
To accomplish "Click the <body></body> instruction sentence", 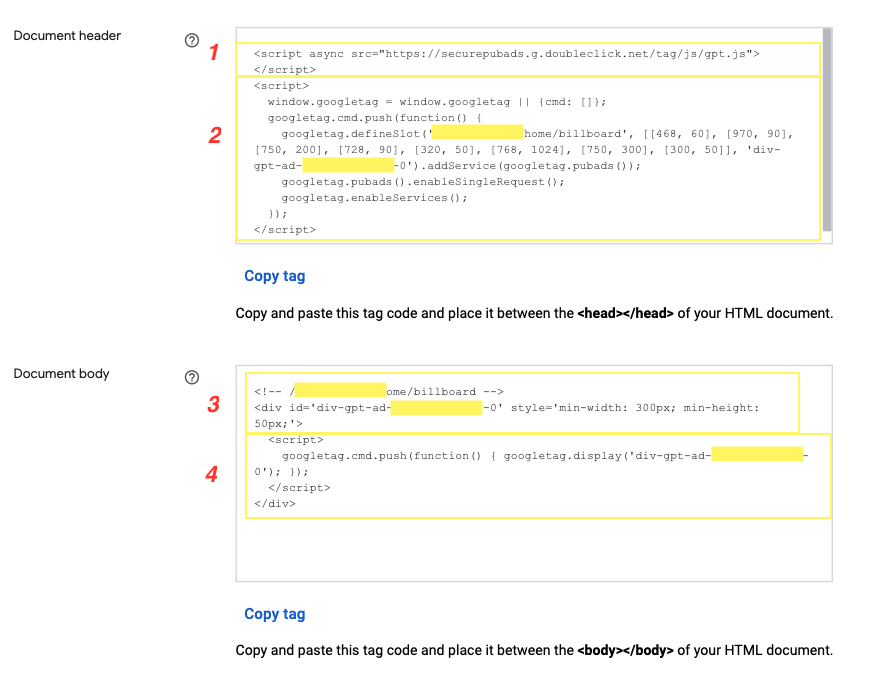I will tap(534, 650).
